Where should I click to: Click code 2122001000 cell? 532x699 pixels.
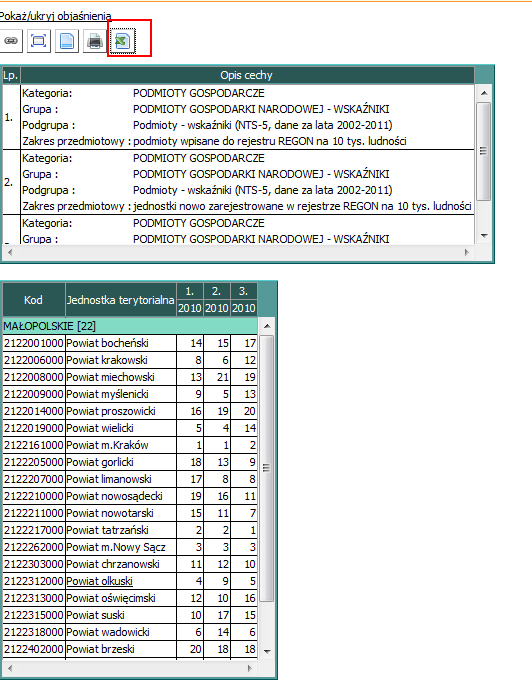[x=34, y=343]
